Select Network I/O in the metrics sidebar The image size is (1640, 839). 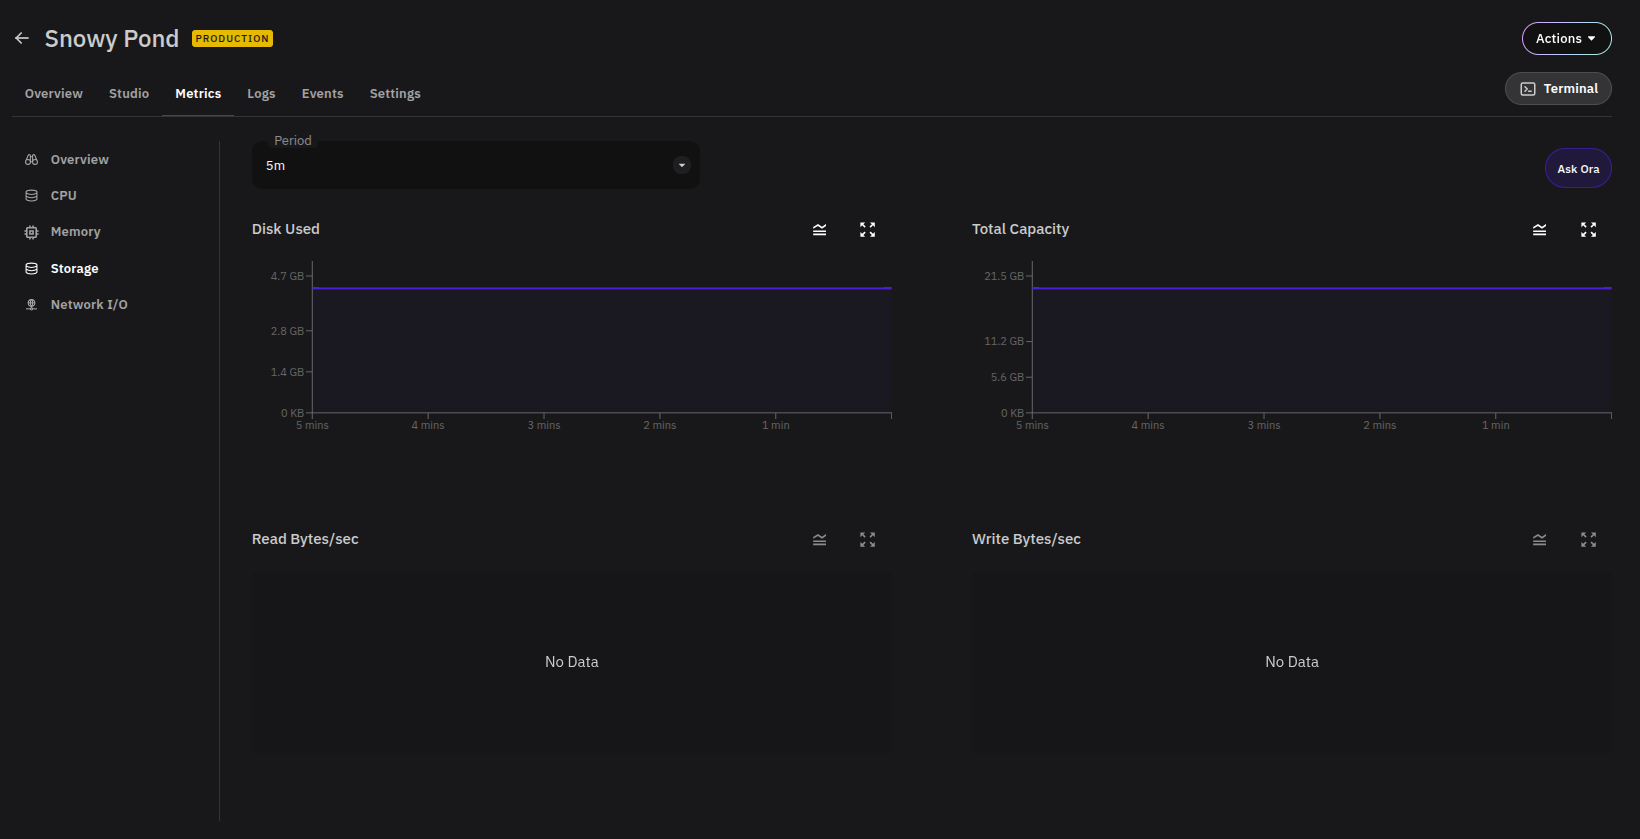(x=89, y=305)
